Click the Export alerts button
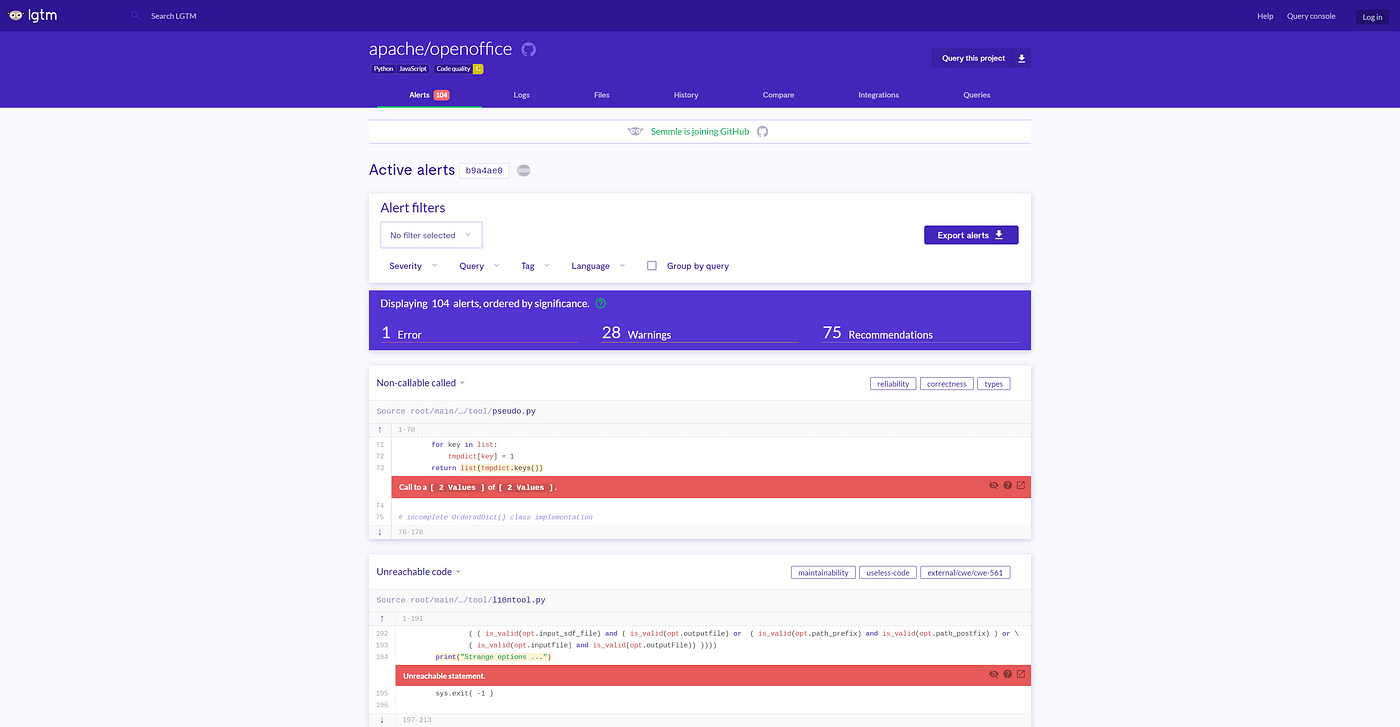This screenshot has width=1400, height=727. 971,235
